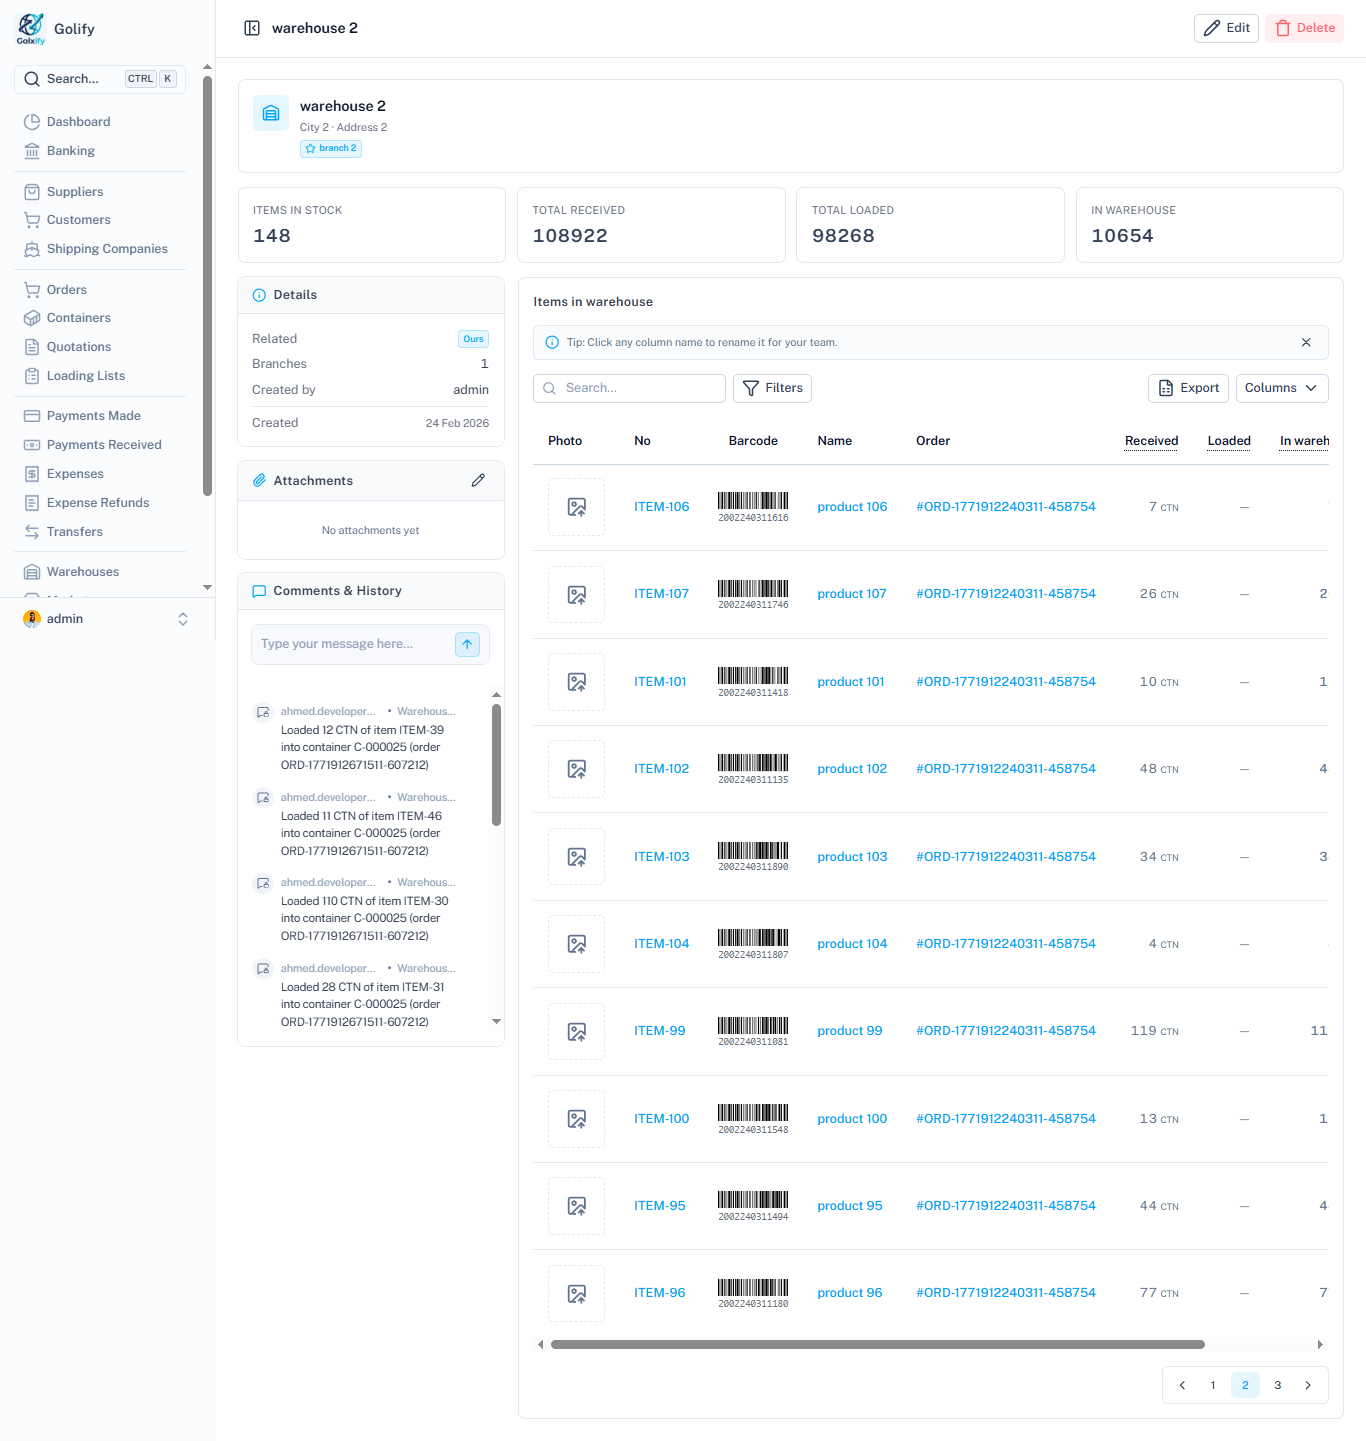Click the comments history scrollbar
The height and width of the screenshot is (1441, 1366).
[x=496, y=765]
